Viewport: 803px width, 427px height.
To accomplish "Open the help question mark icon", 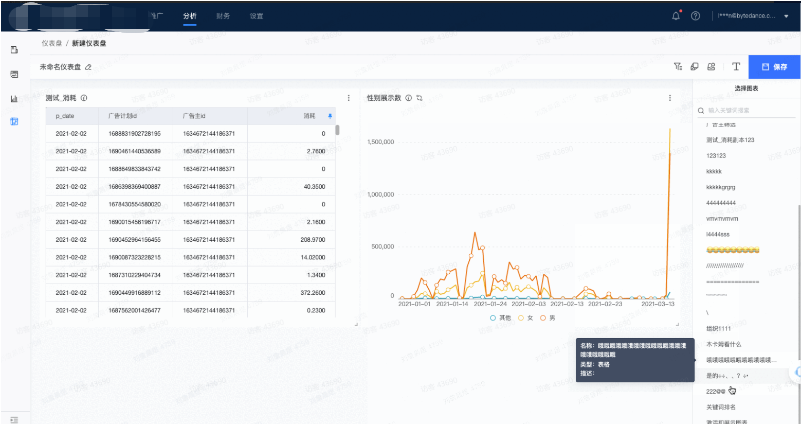I will point(695,16).
